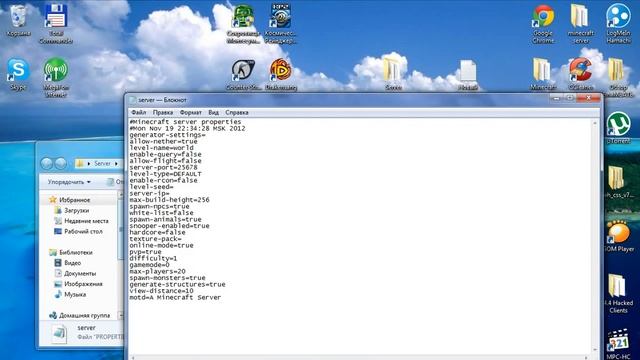Go back using Explorer's back arrow
The image size is (640, 360).
click(47, 164)
